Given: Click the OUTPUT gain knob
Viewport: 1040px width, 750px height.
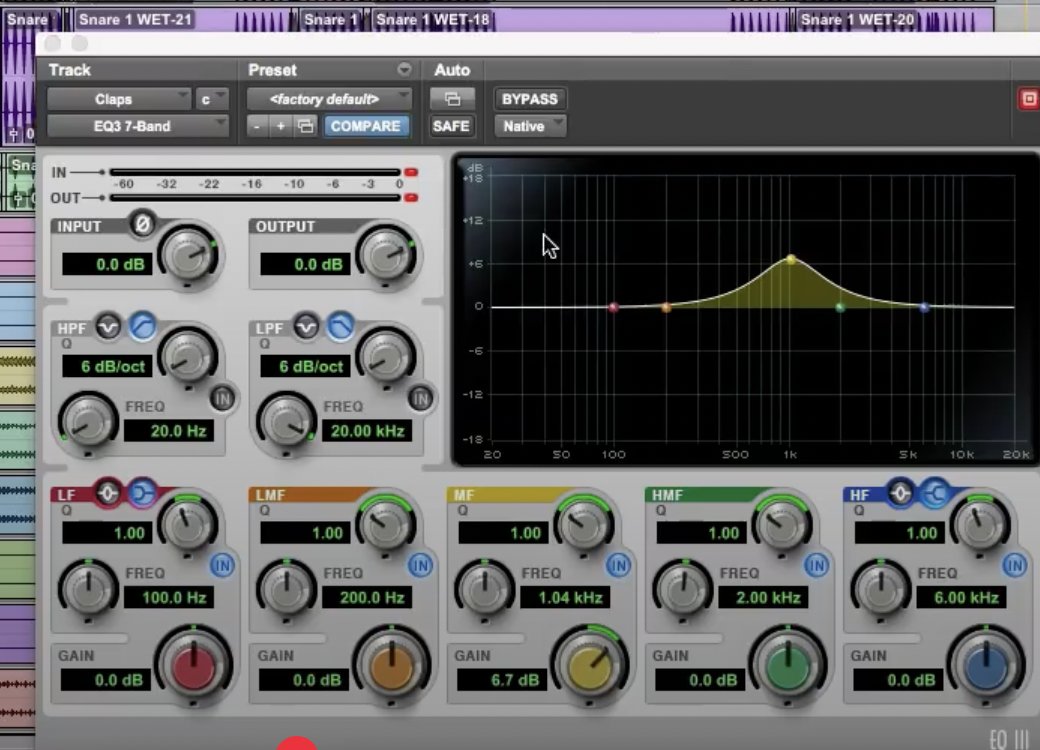Looking at the screenshot, I should coord(387,255).
